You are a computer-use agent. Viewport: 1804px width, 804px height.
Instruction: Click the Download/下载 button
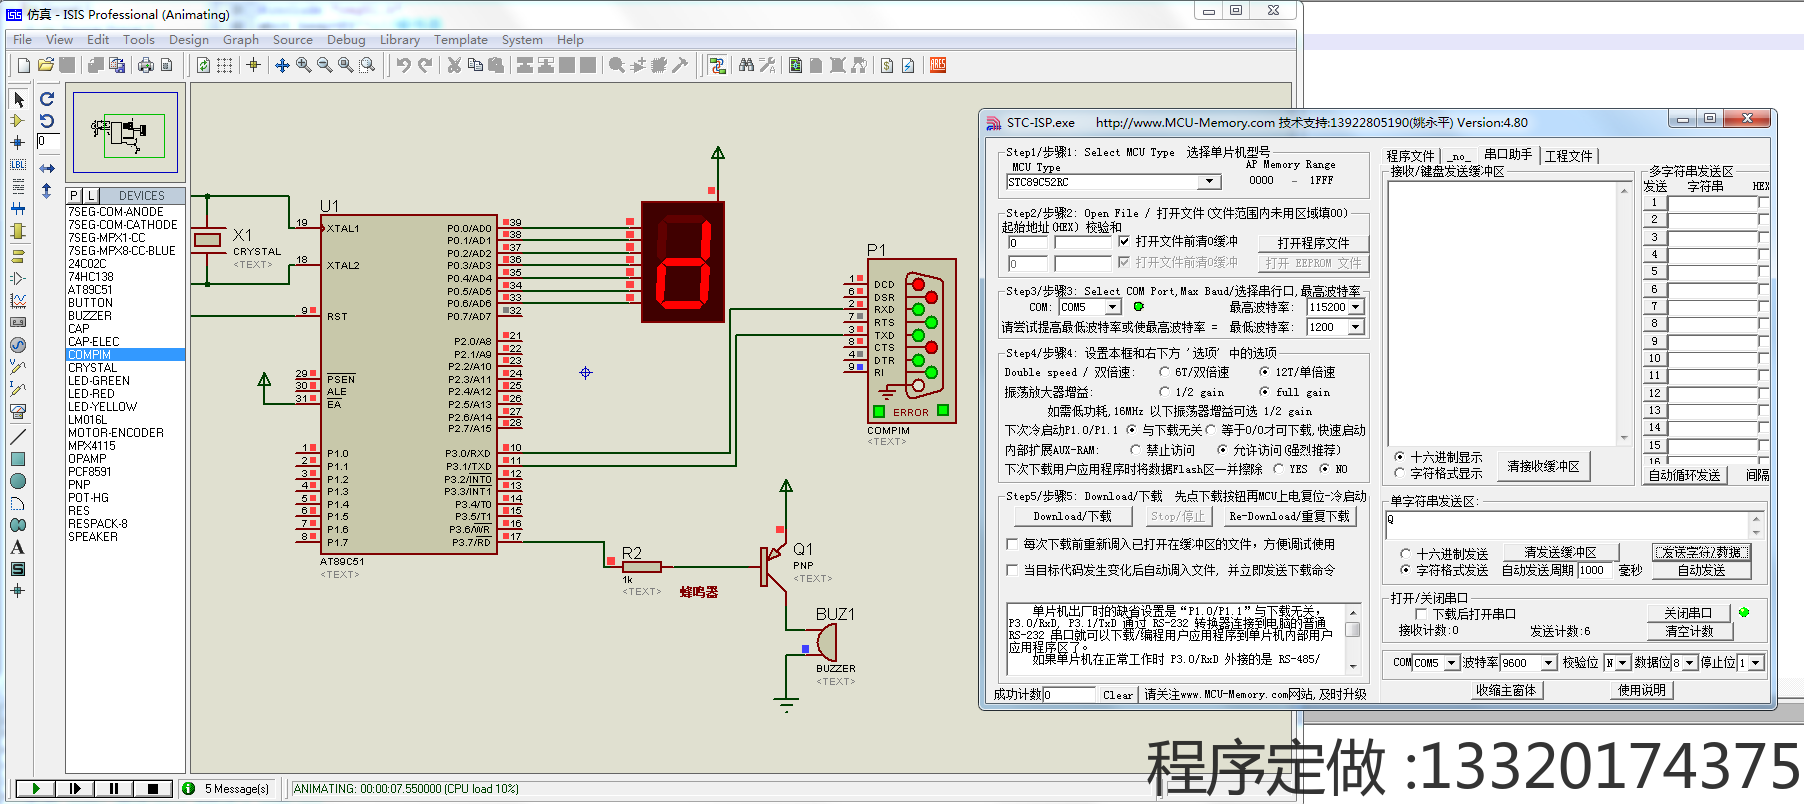[1072, 517]
